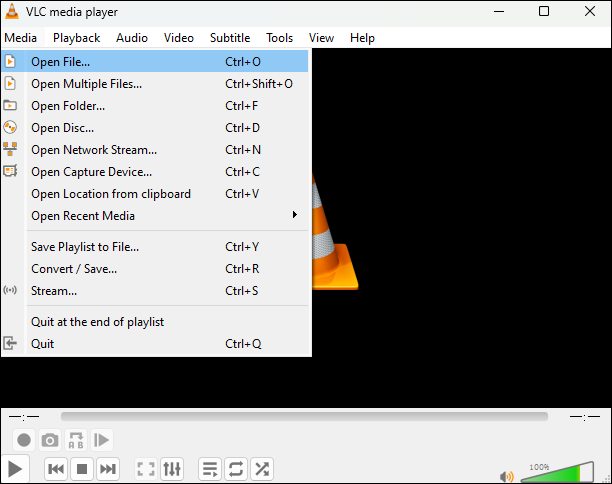
Task: Select Open Location from clipboard
Action: tap(155, 194)
